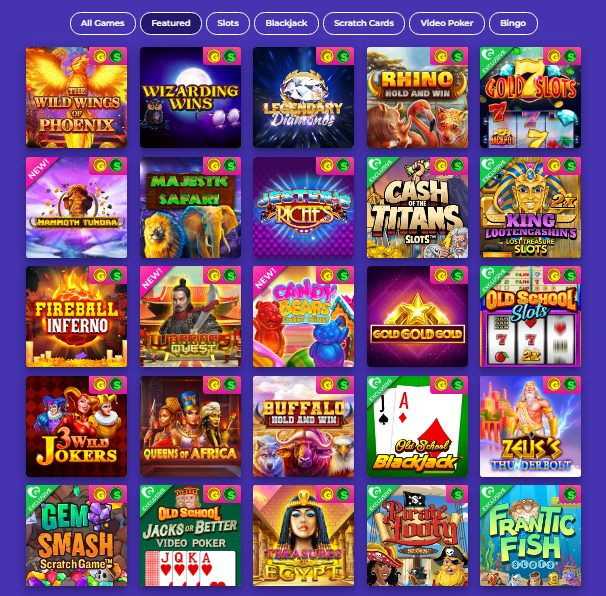Click gold coin icon on Wild Wings of Phoenix
Screen dimensions: 606x596
pyautogui.click(x=100, y=56)
